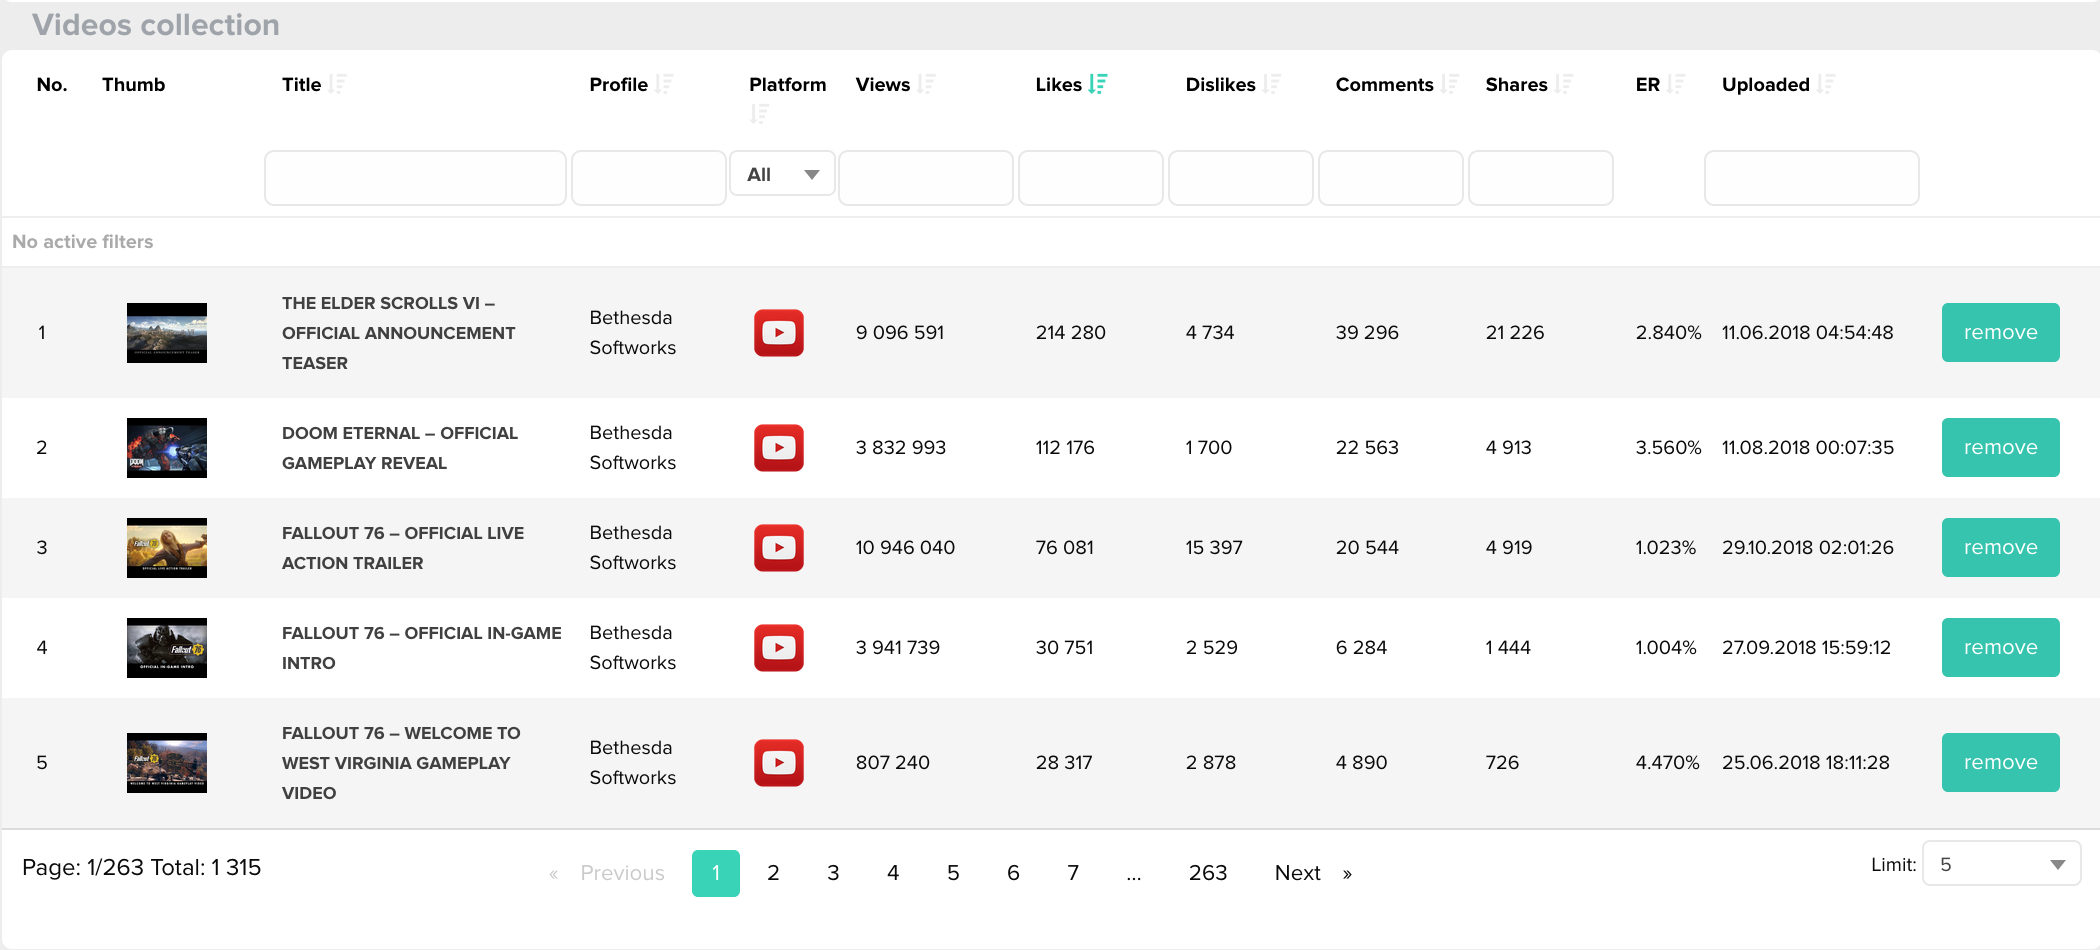Screen dimensions: 2100x950
Task: Focus the Profile filter input field
Action: coord(649,178)
